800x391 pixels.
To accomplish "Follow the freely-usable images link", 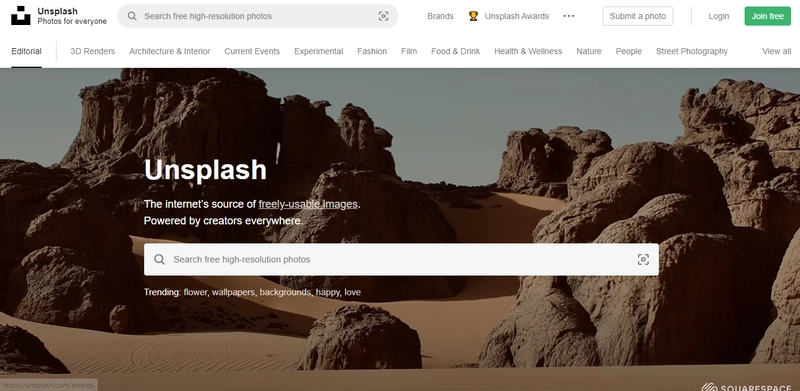I will (308, 204).
